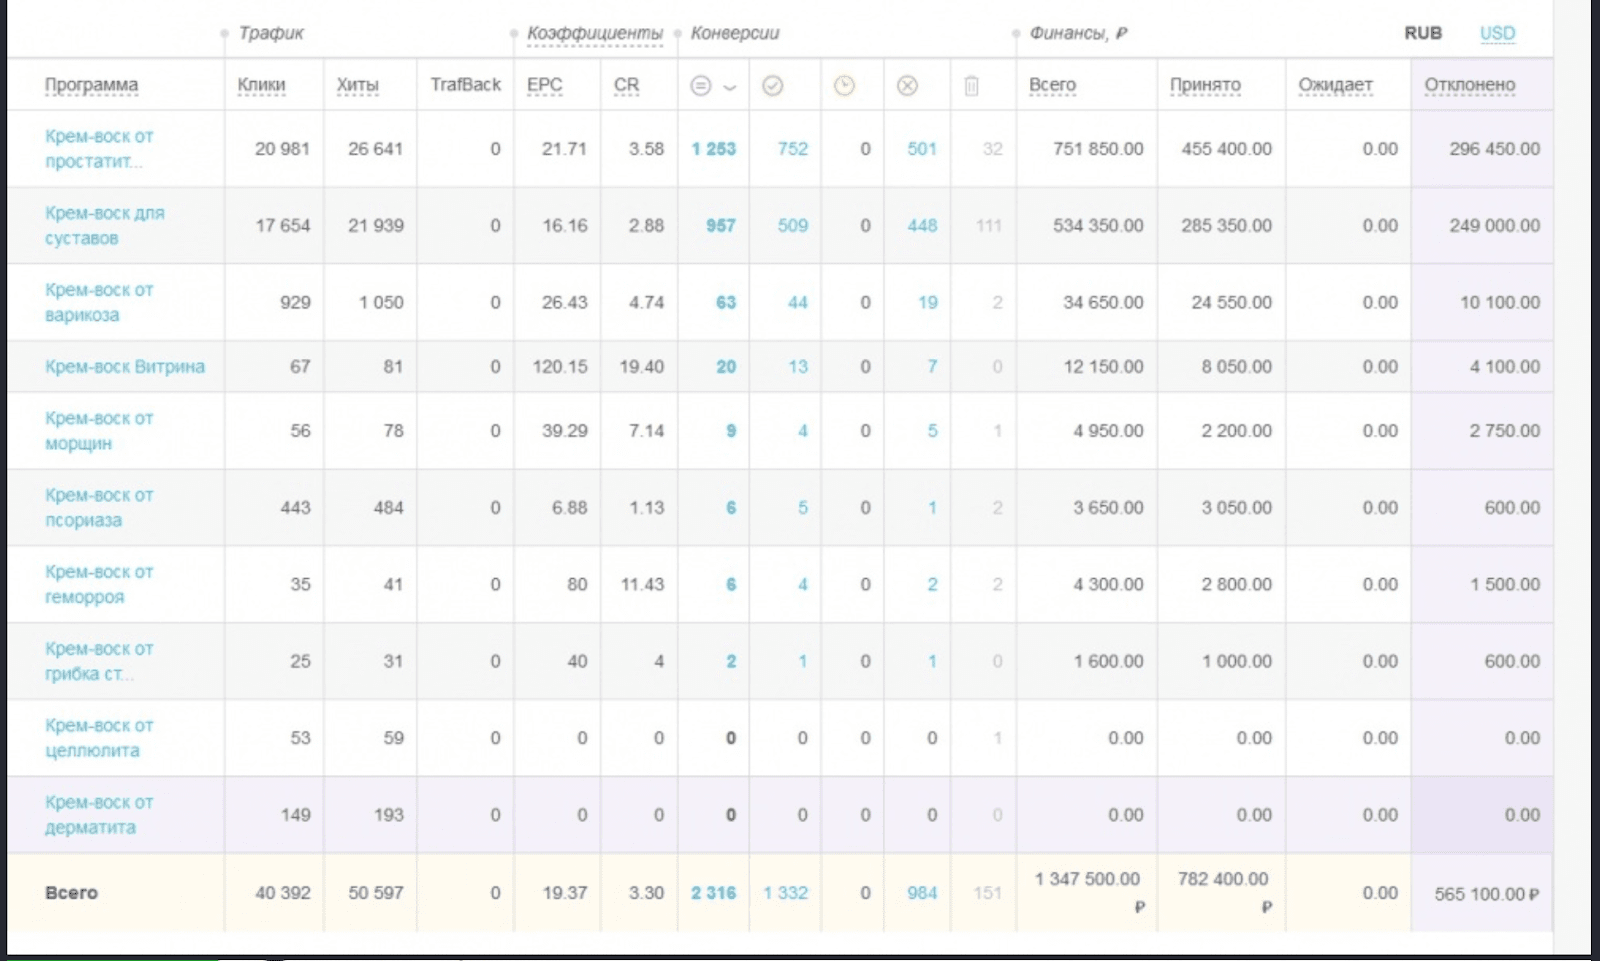This screenshot has width=1600, height=961.
Task: Collapse the Конверсии column group
Action: click(734, 33)
